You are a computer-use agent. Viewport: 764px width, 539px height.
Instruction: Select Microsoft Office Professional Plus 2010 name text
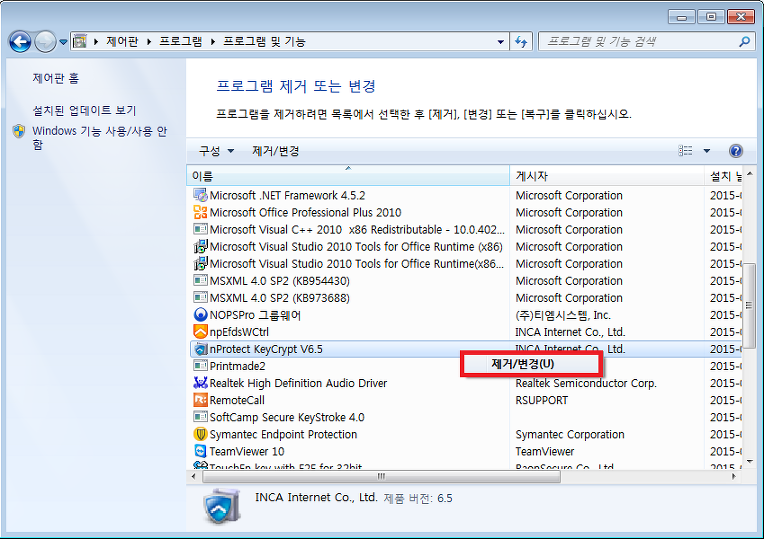click(306, 212)
